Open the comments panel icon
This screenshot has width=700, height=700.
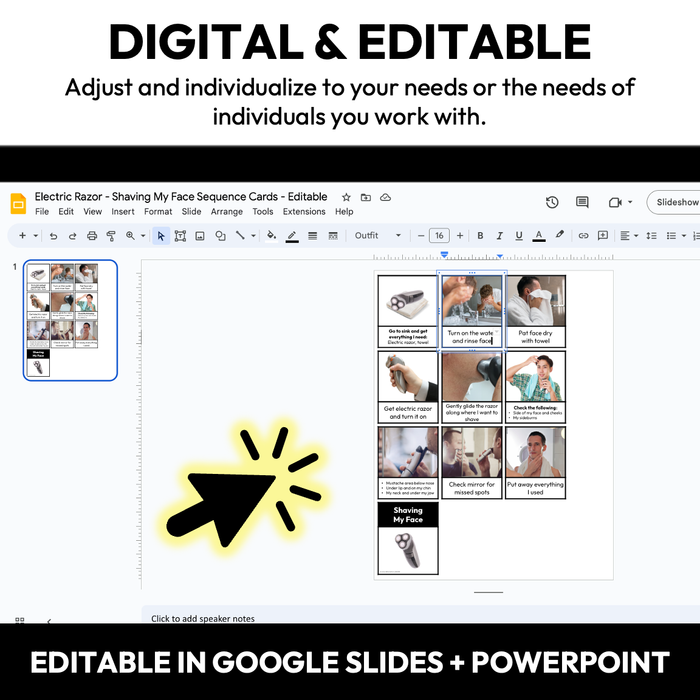(582, 202)
